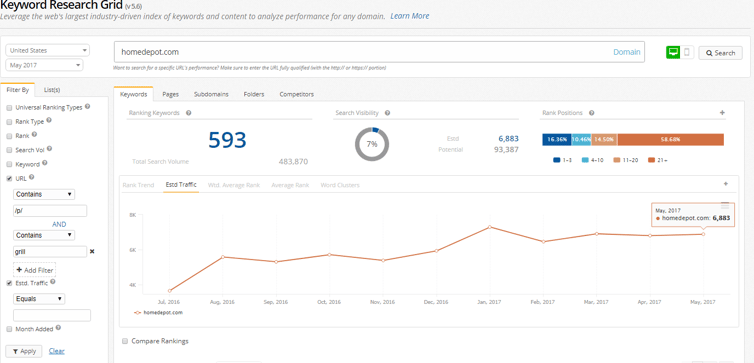754x363 pixels.
Task: Toggle the 1-3 legend swatch
Action: click(557, 160)
